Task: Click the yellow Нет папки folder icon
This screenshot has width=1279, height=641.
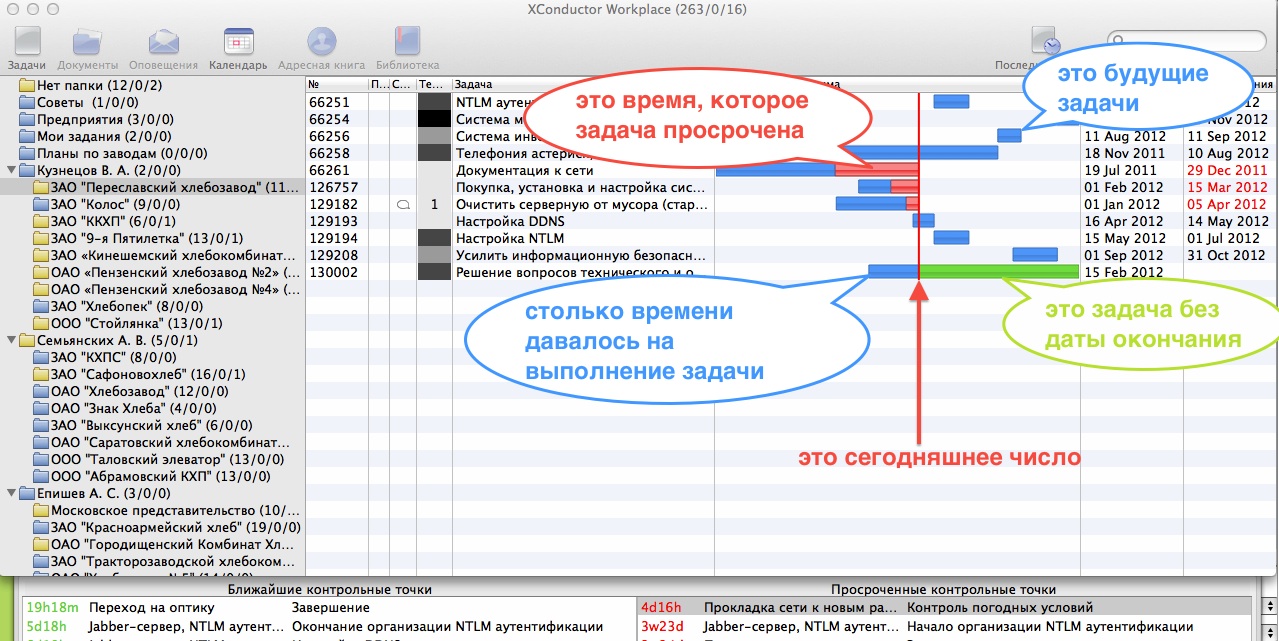Action: click(27, 85)
